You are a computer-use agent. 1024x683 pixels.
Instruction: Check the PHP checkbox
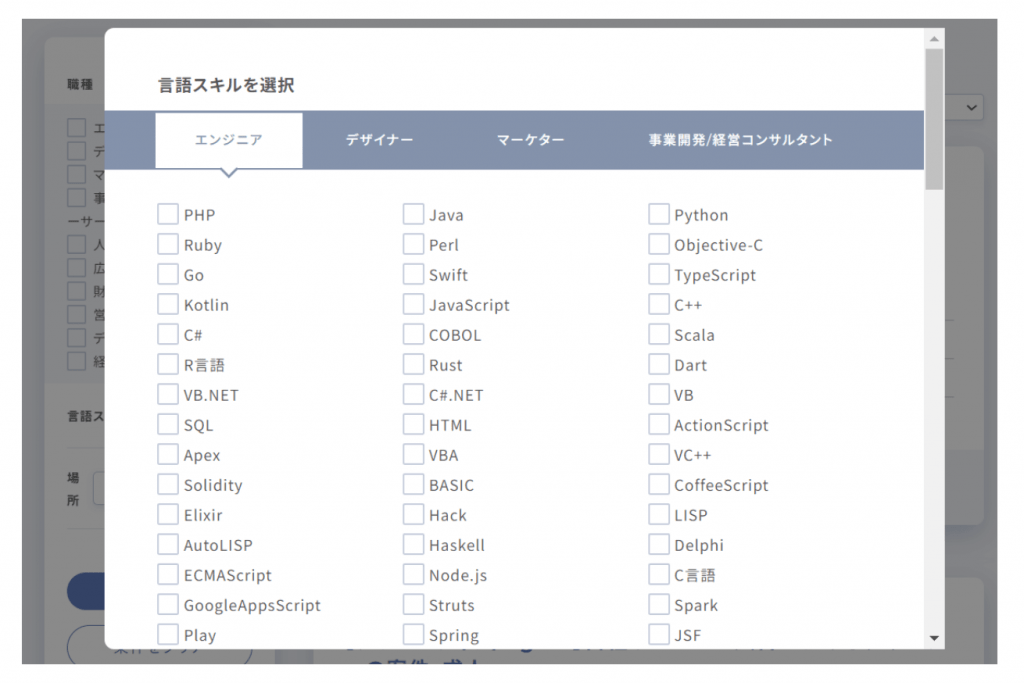pos(168,215)
